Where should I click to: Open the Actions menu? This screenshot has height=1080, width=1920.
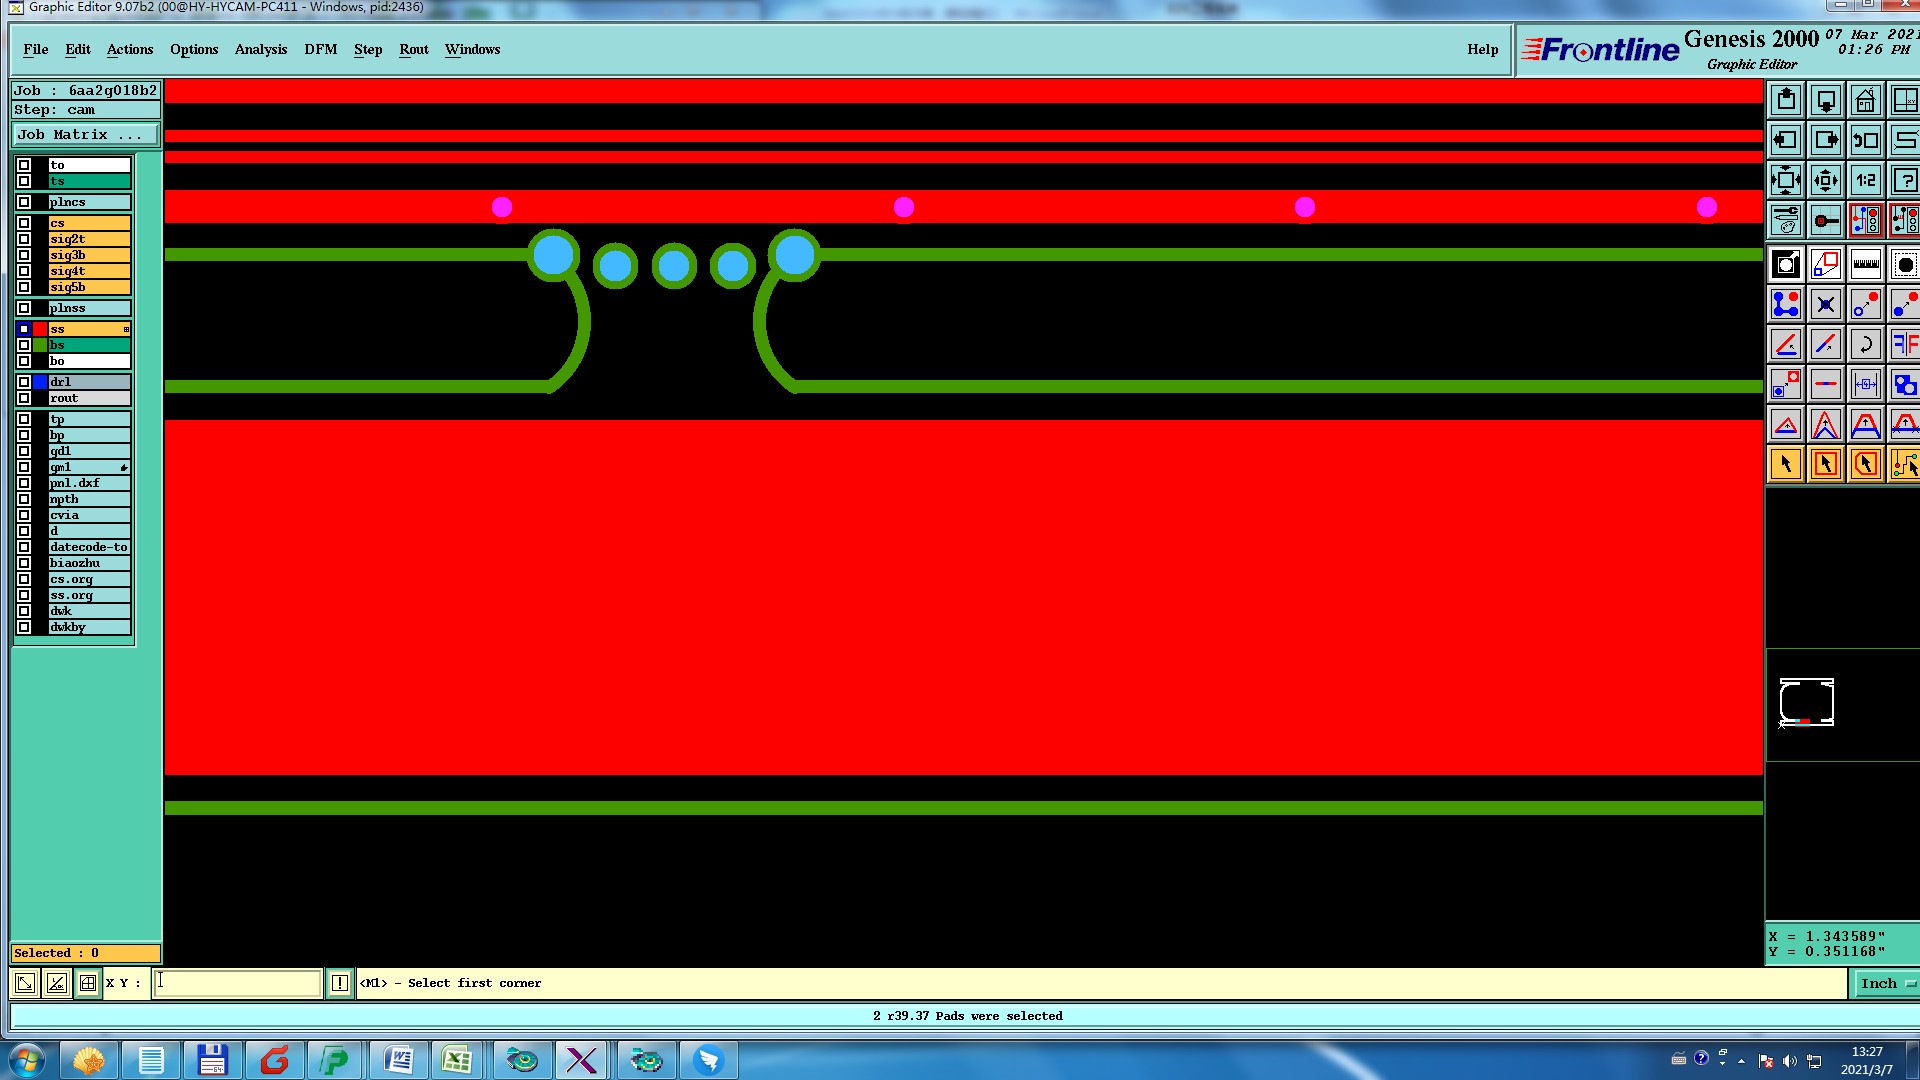coord(130,49)
